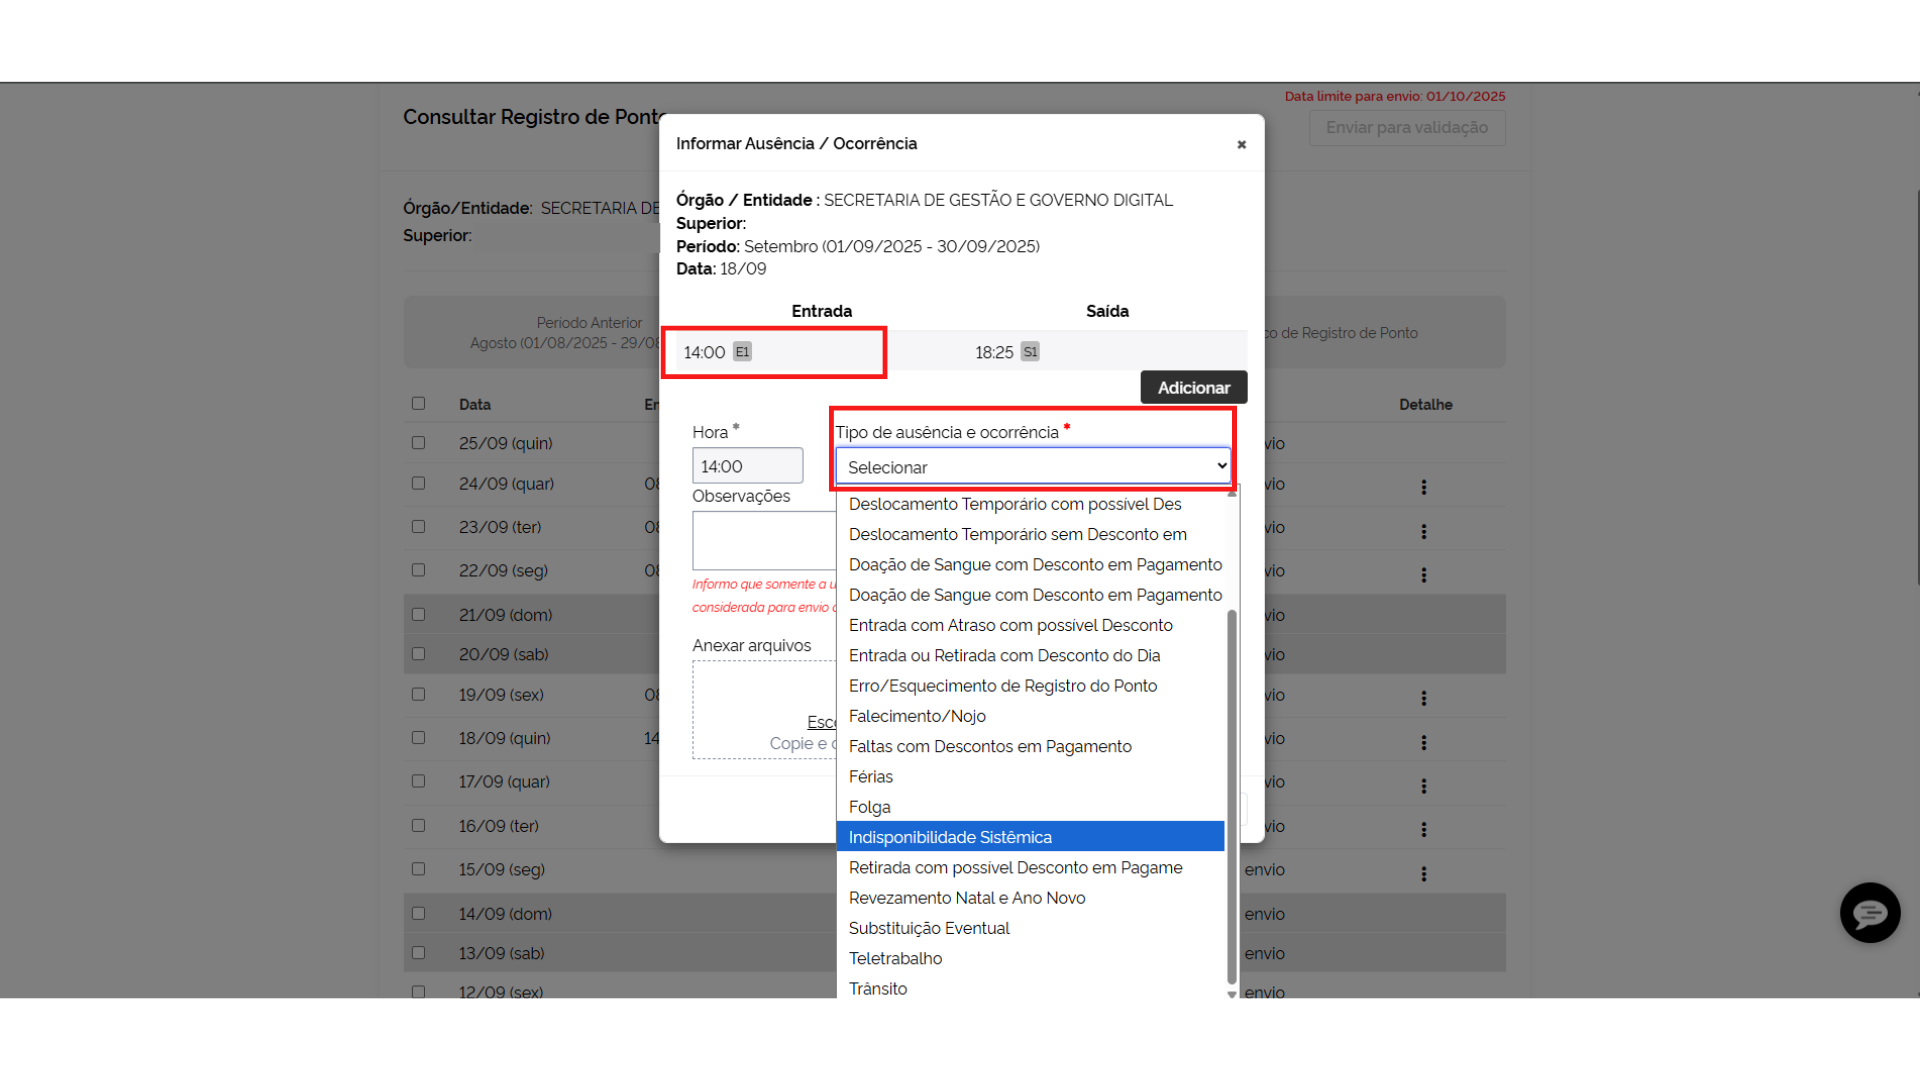1920x1080 pixels.
Task: Pick the Teletrabalho option
Action: click(x=895, y=958)
